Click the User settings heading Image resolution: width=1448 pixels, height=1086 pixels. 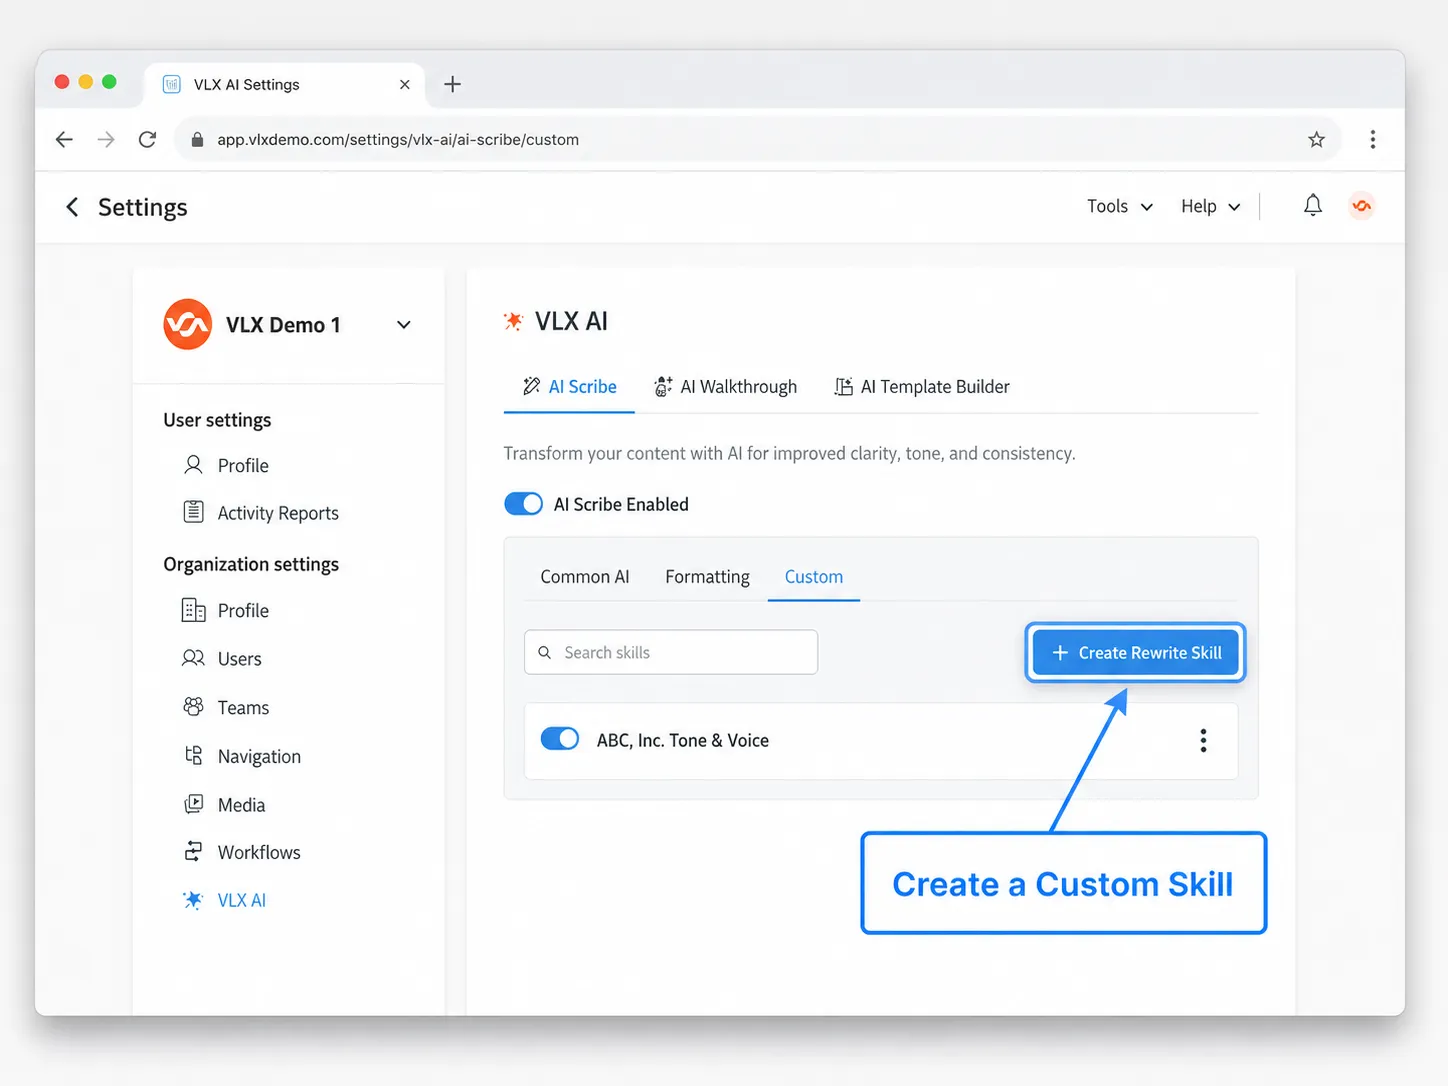(x=217, y=420)
